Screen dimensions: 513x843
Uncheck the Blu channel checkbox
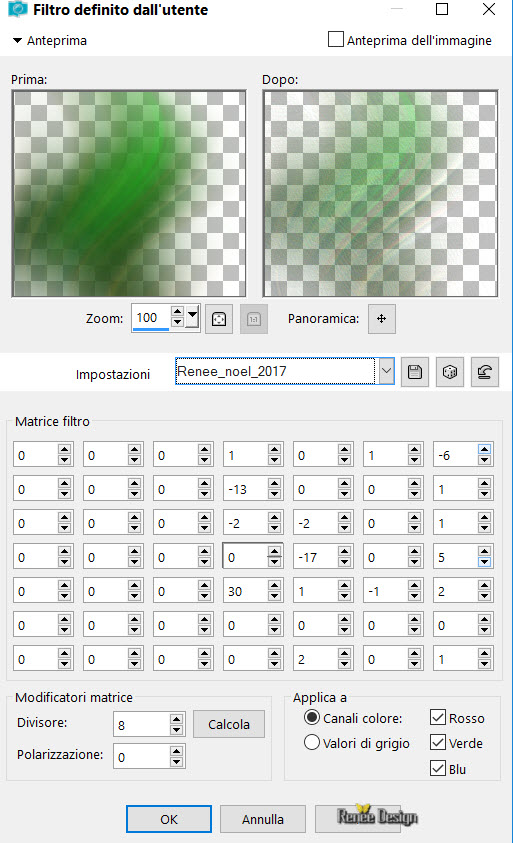(x=438, y=768)
